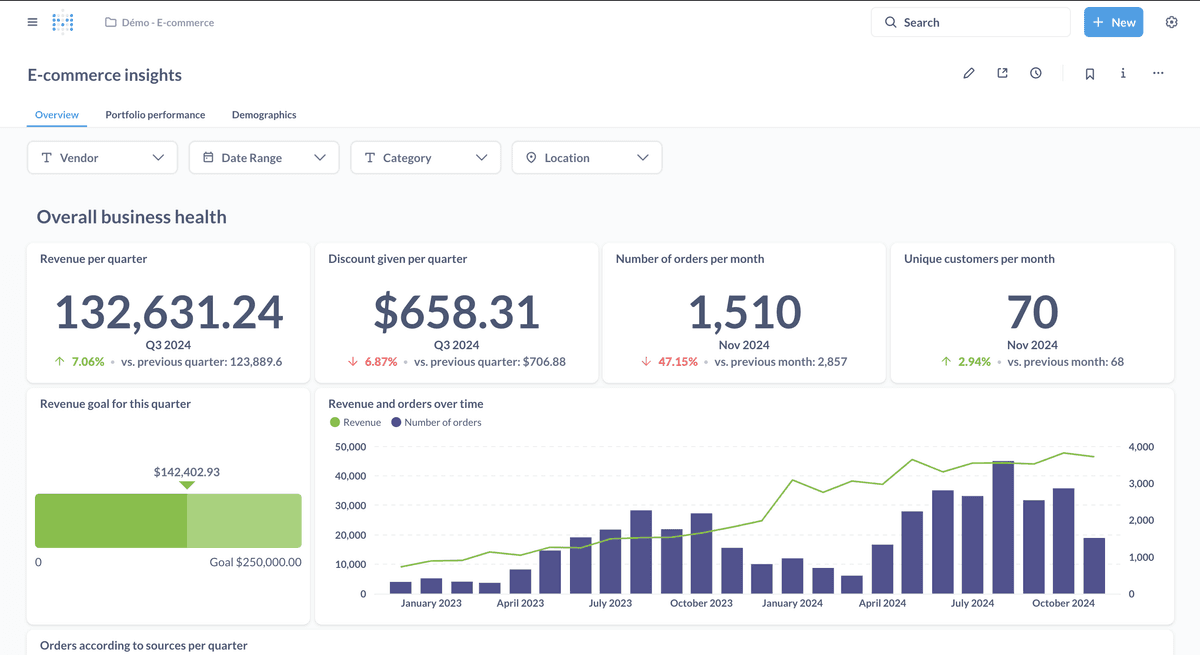This screenshot has height=655, width=1200.
Task: Click the Metabase logo icon
Action: [63, 22]
